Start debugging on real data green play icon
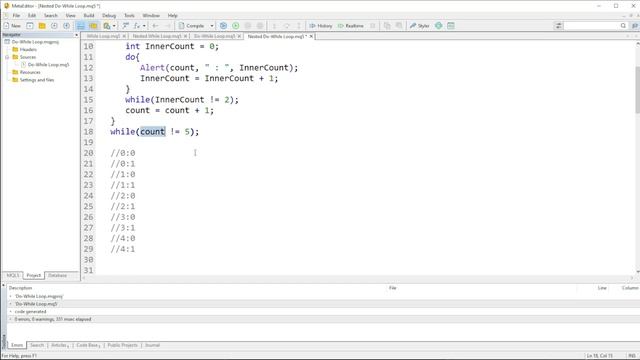 [x=236, y=26]
